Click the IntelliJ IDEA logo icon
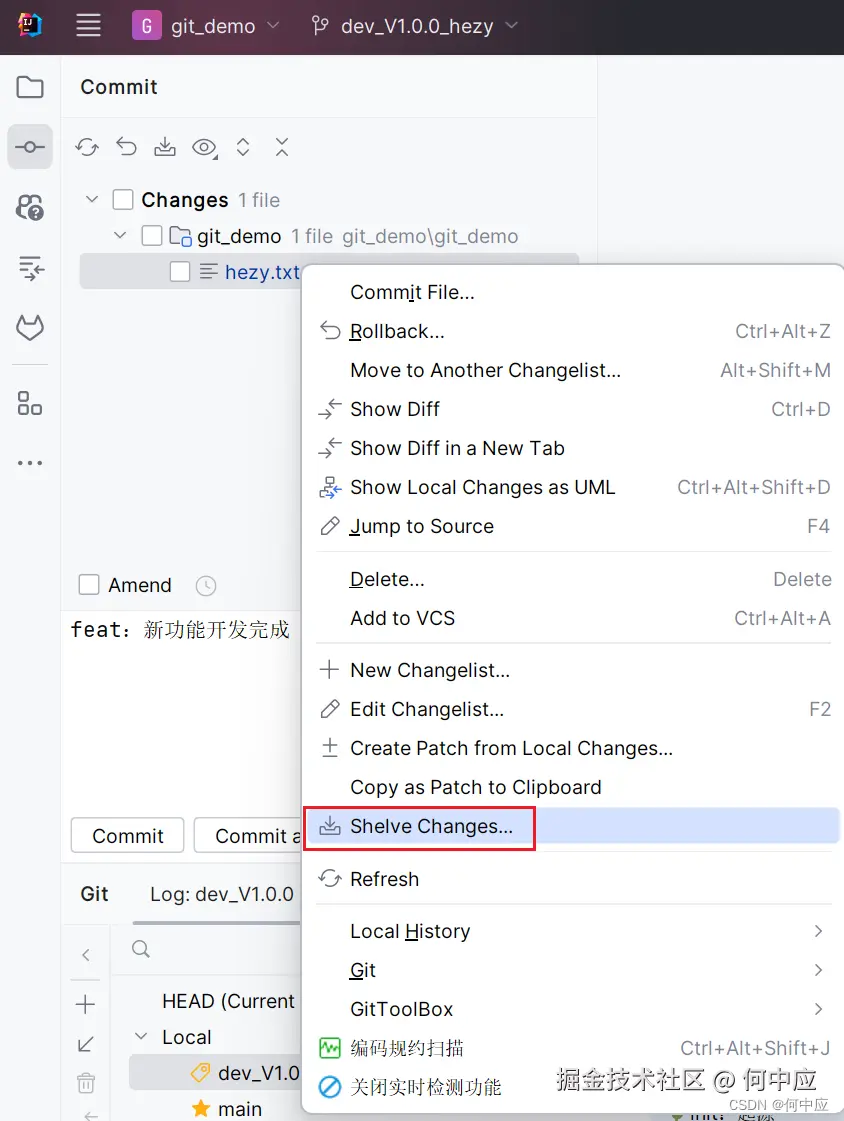The height and width of the screenshot is (1121, 844). 30,26
